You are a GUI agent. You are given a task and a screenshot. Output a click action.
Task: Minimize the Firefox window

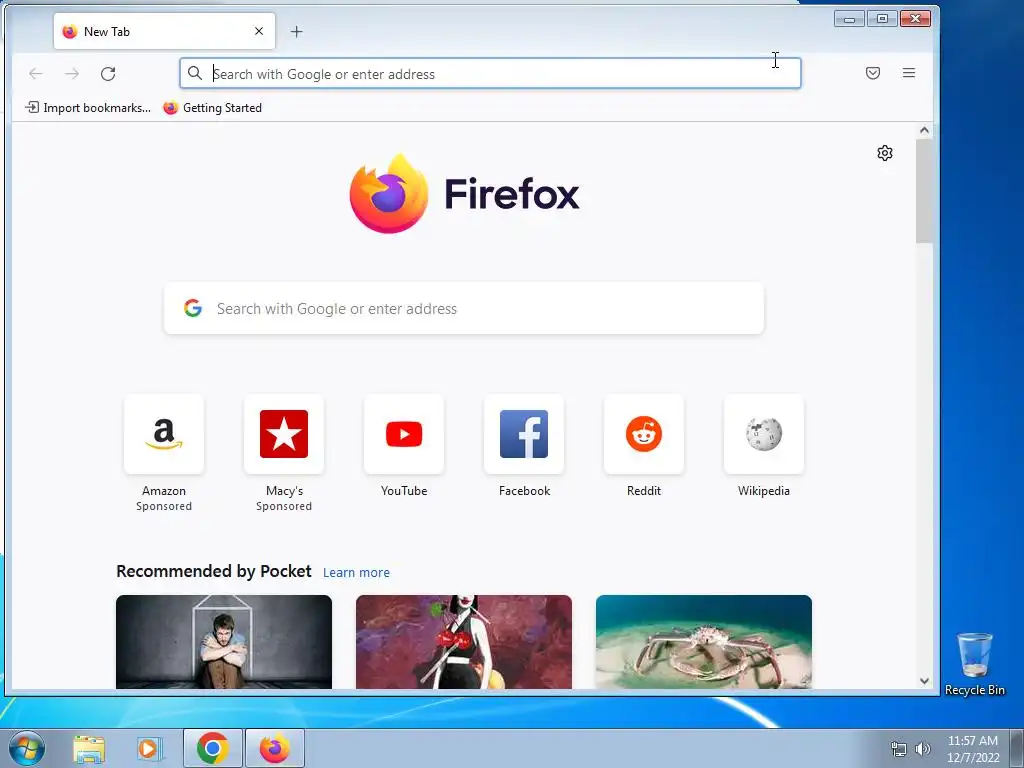(x=849, y=18)
